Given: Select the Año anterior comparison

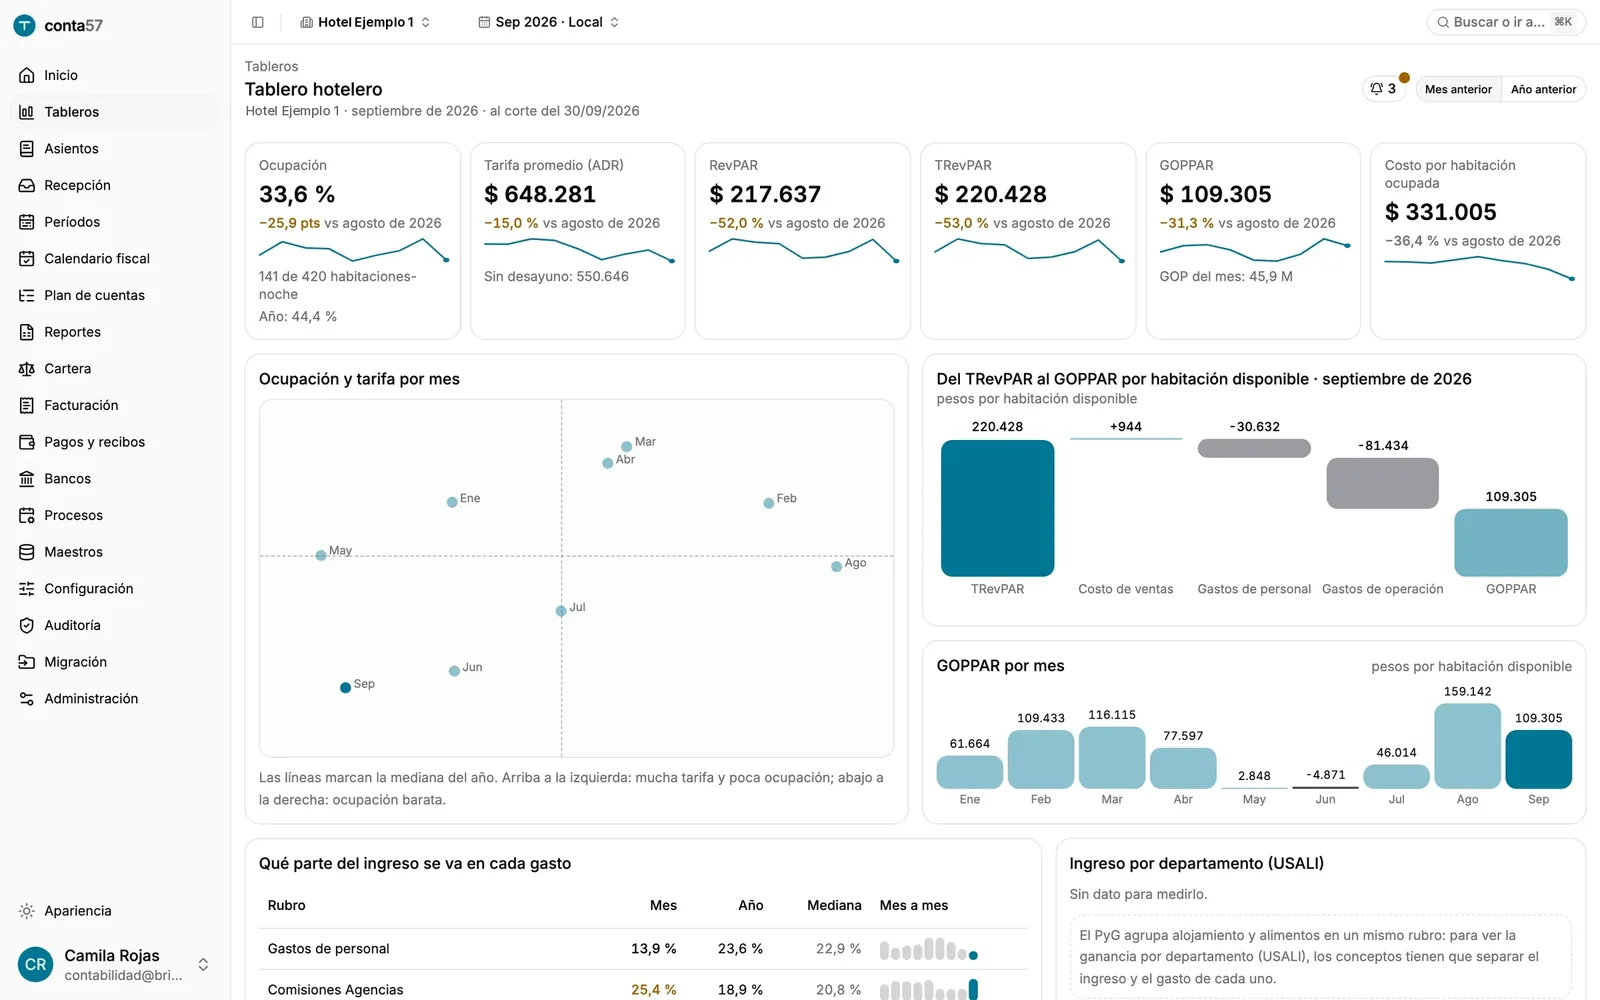Looking at the screenshot, I should 1543,89.
